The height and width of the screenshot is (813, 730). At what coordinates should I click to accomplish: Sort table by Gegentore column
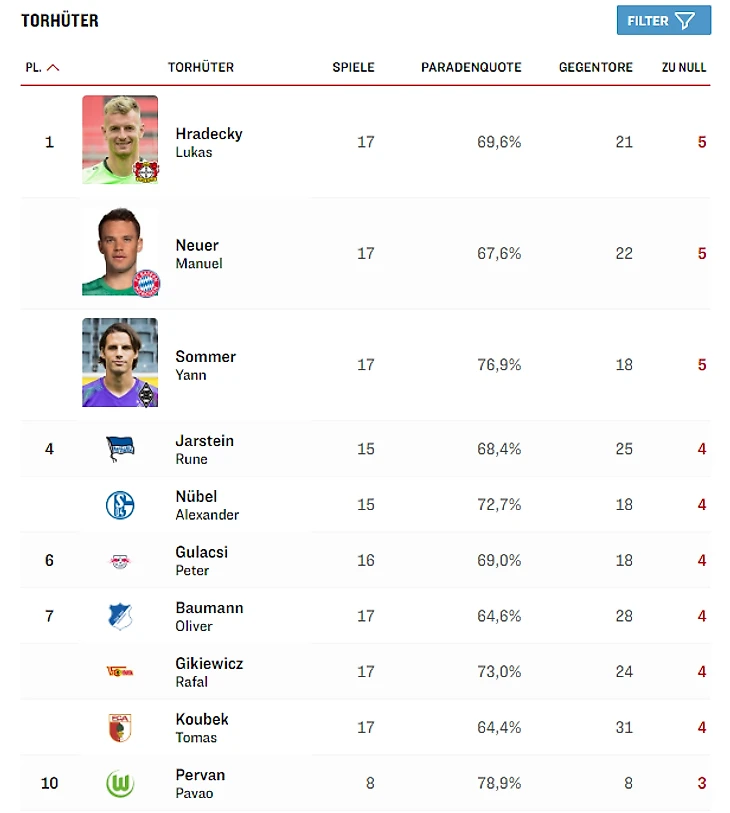596,67
